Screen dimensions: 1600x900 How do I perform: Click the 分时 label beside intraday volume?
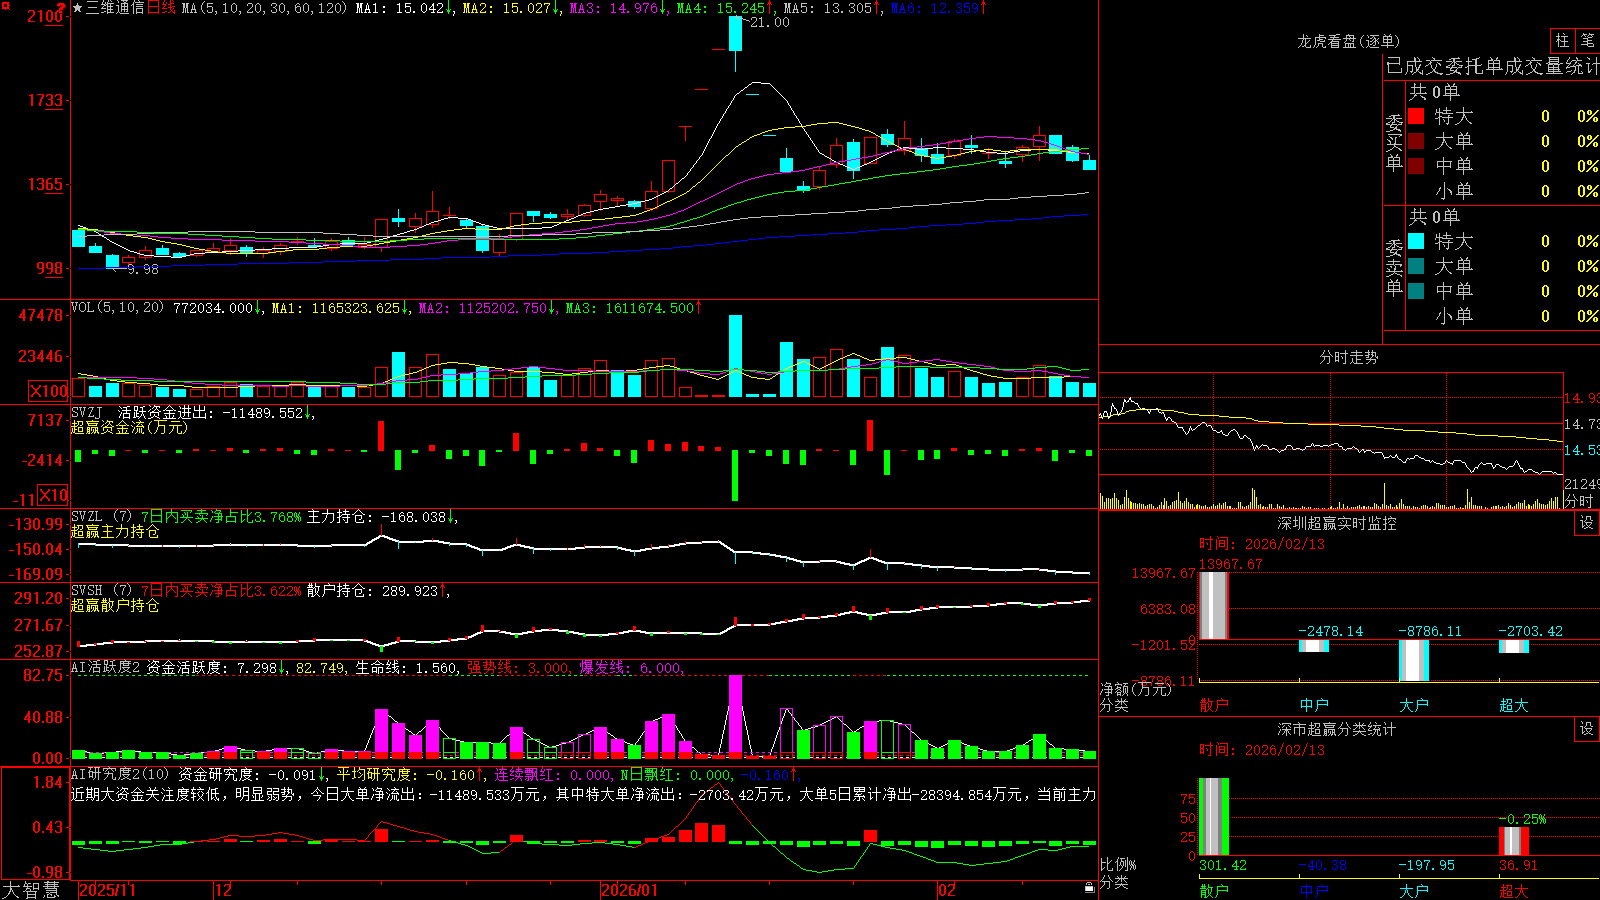[x=1579, y=500]
